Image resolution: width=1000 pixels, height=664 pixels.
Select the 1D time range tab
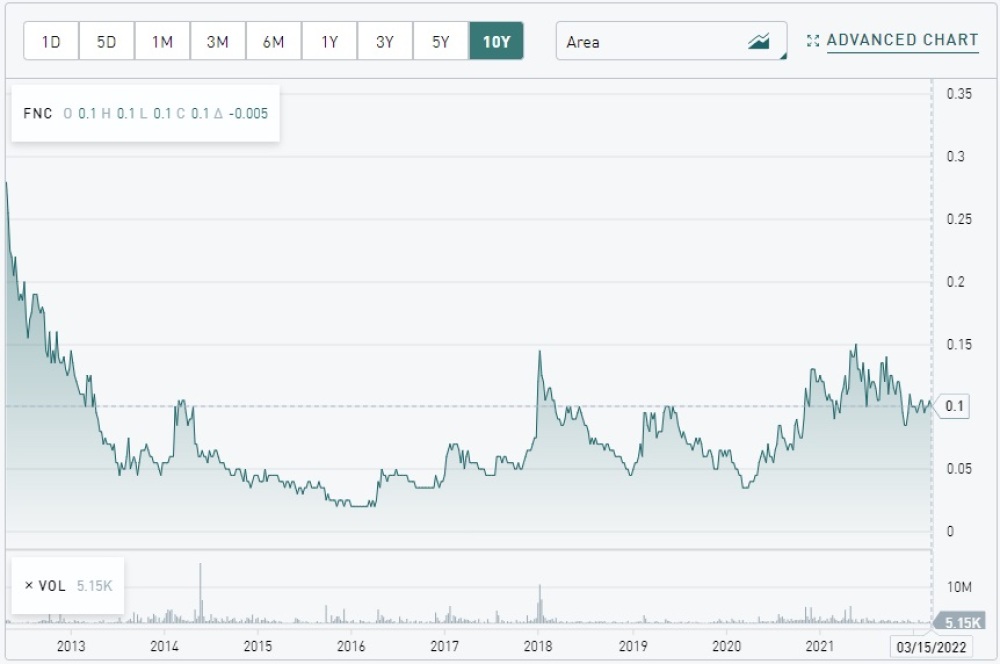pyautogui.click(x=51, y=41)
